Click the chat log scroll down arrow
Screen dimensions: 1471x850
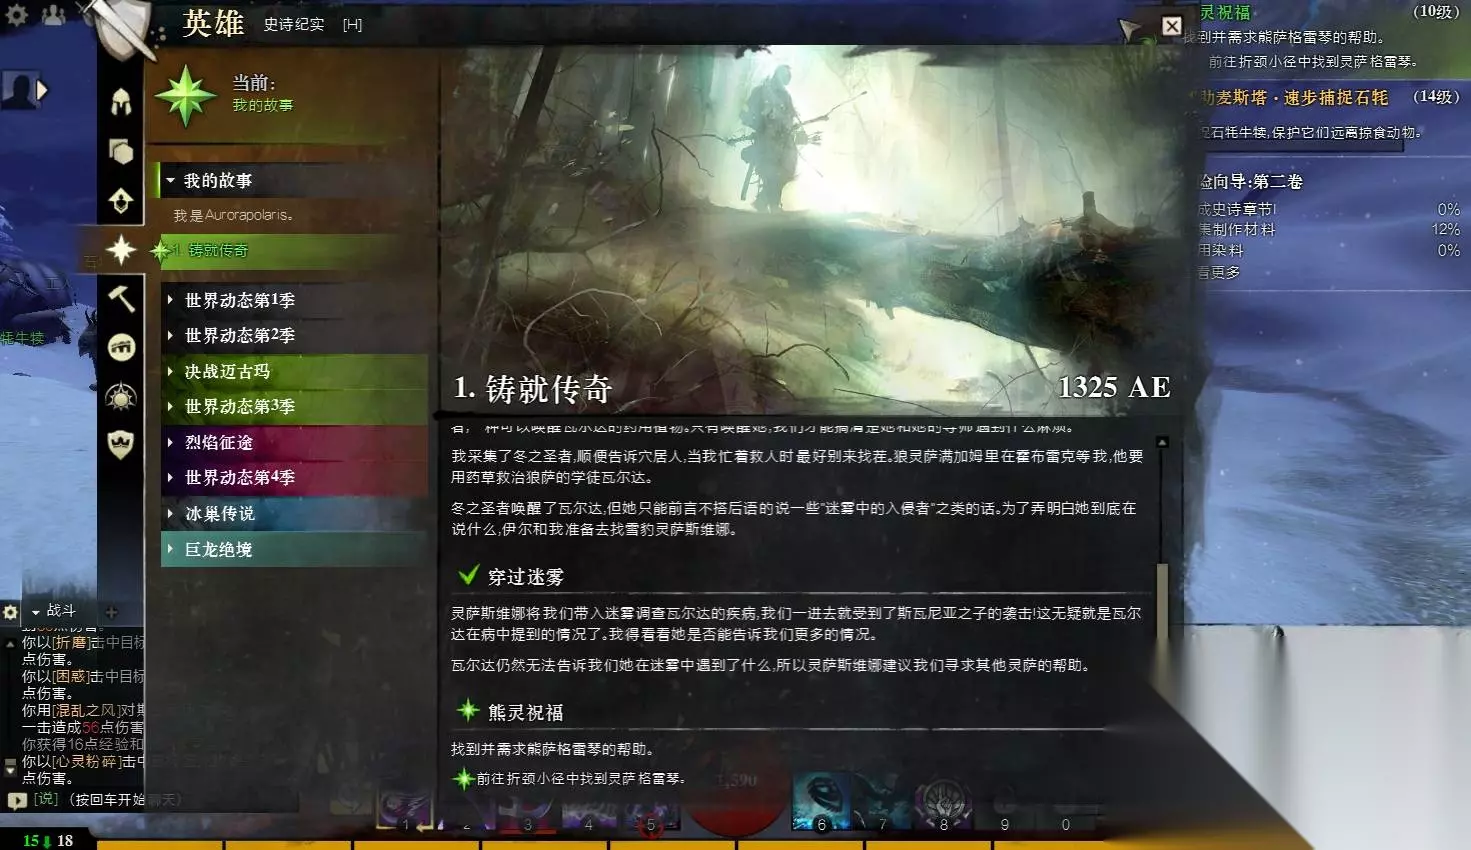click(10, 768)
